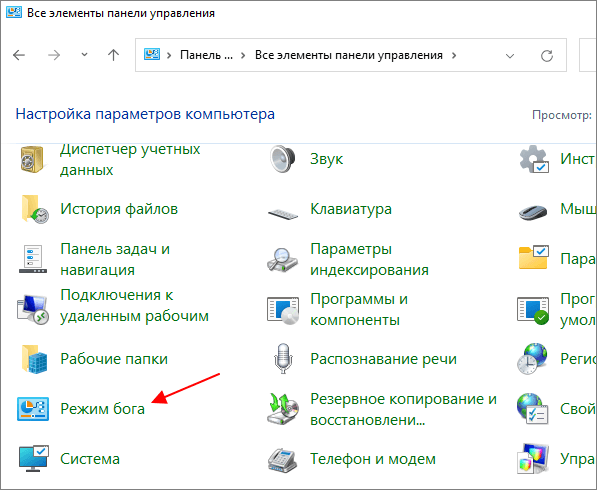The width and height of the screenshot is (597, 490).
Task: Go forward with the right arrow button
Action: 54,55
